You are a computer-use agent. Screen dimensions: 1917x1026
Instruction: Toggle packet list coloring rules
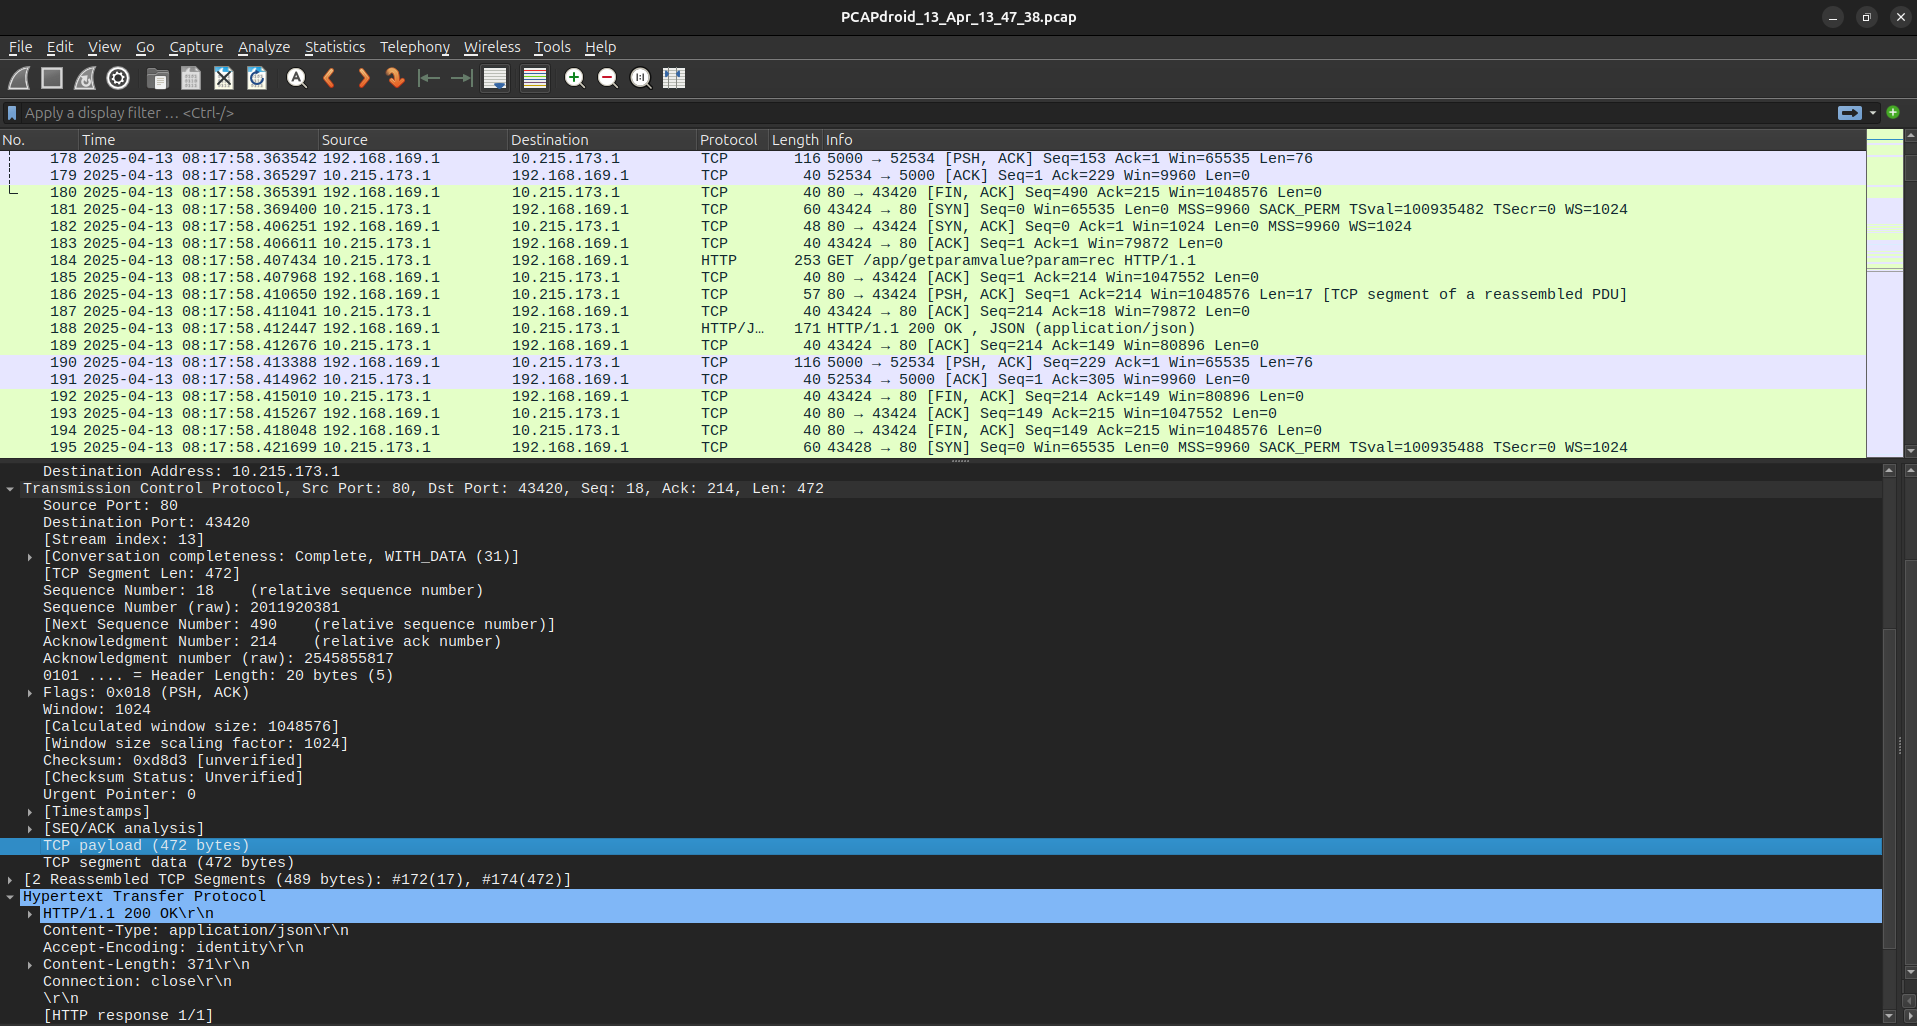(535, 78)
